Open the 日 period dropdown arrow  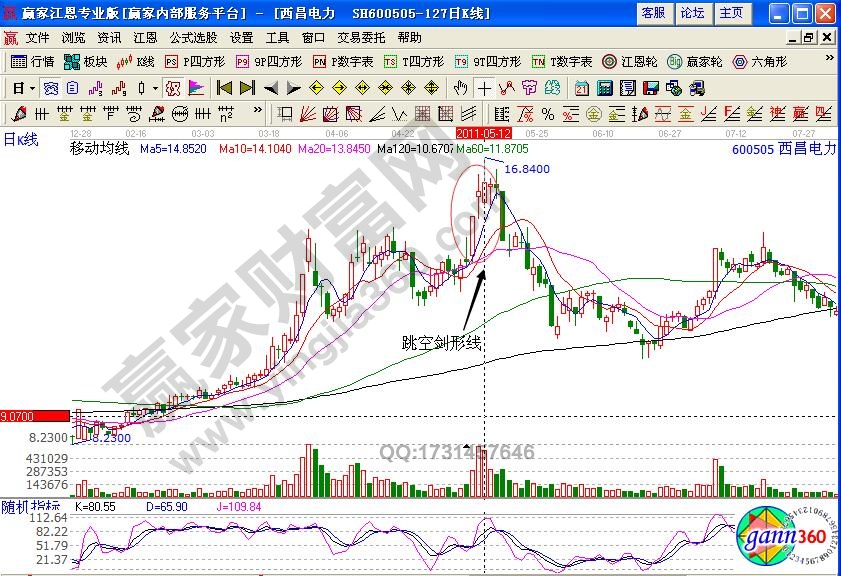pyautogui.click(x=33, y=88)
